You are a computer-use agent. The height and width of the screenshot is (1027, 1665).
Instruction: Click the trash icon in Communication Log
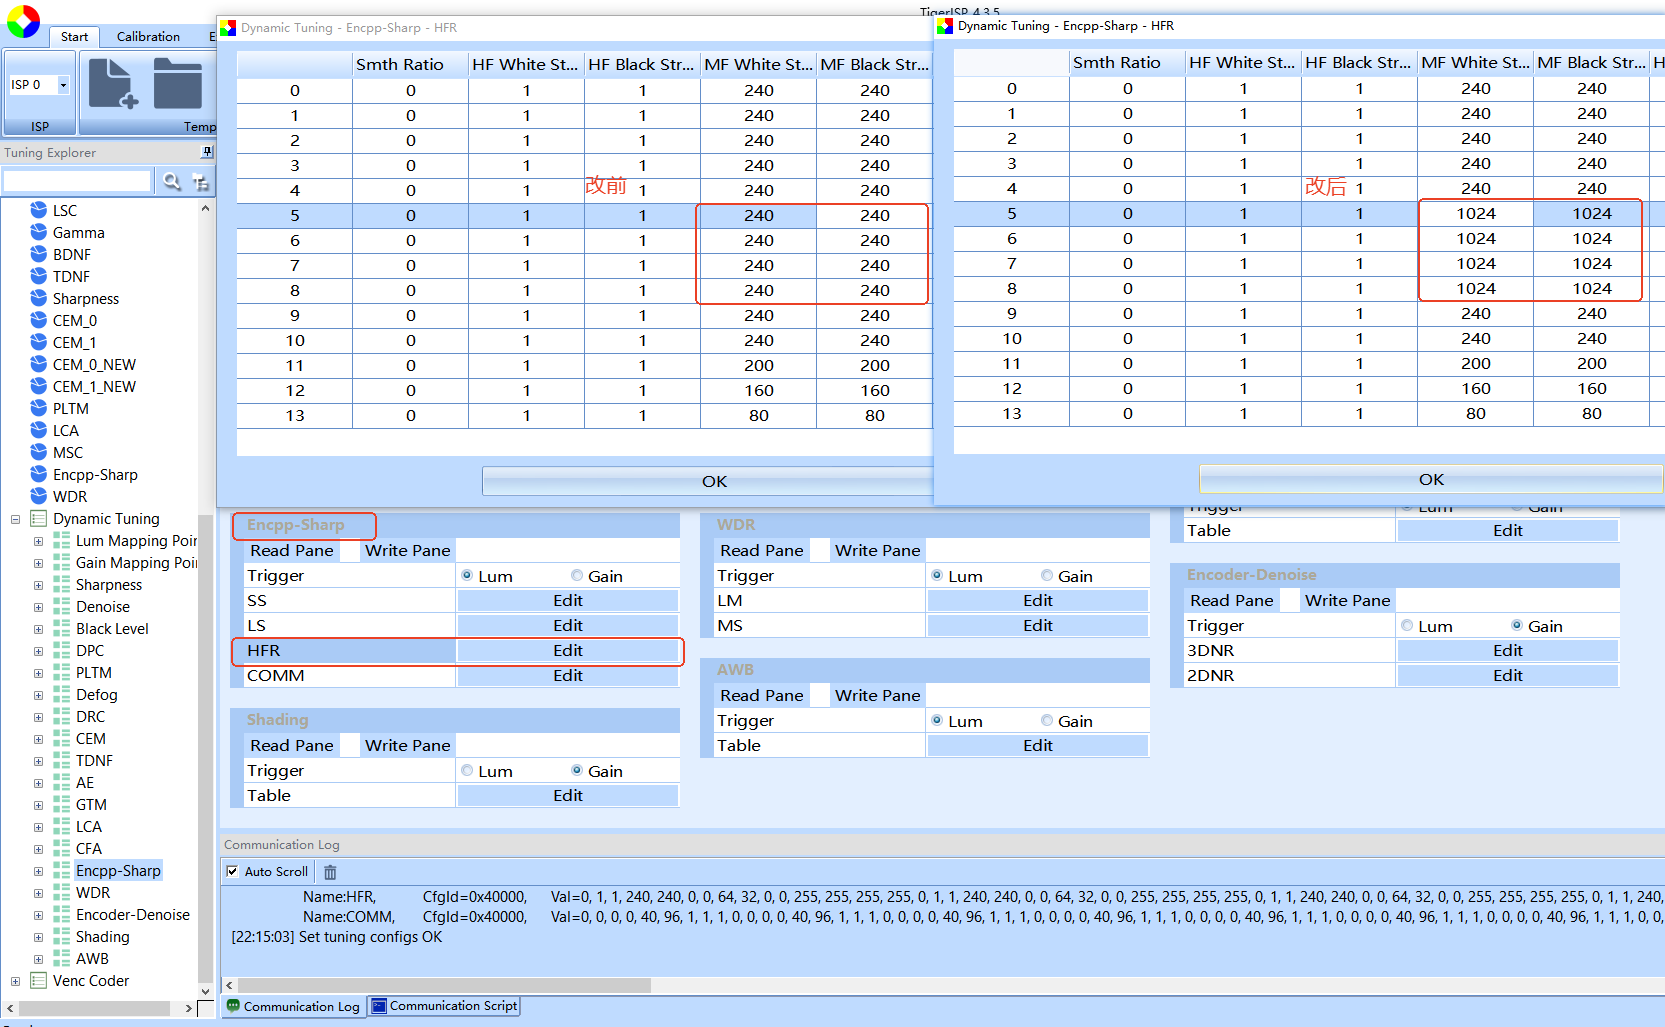[330, 872]
